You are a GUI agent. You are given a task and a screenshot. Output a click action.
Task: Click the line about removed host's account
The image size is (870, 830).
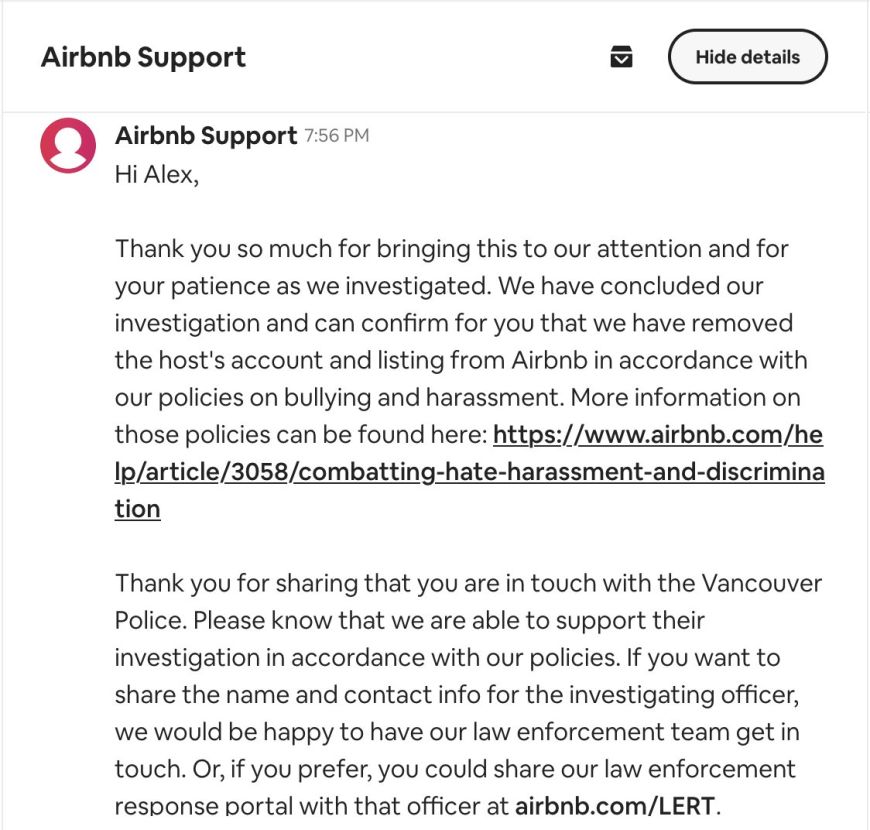tap(461, 361)
